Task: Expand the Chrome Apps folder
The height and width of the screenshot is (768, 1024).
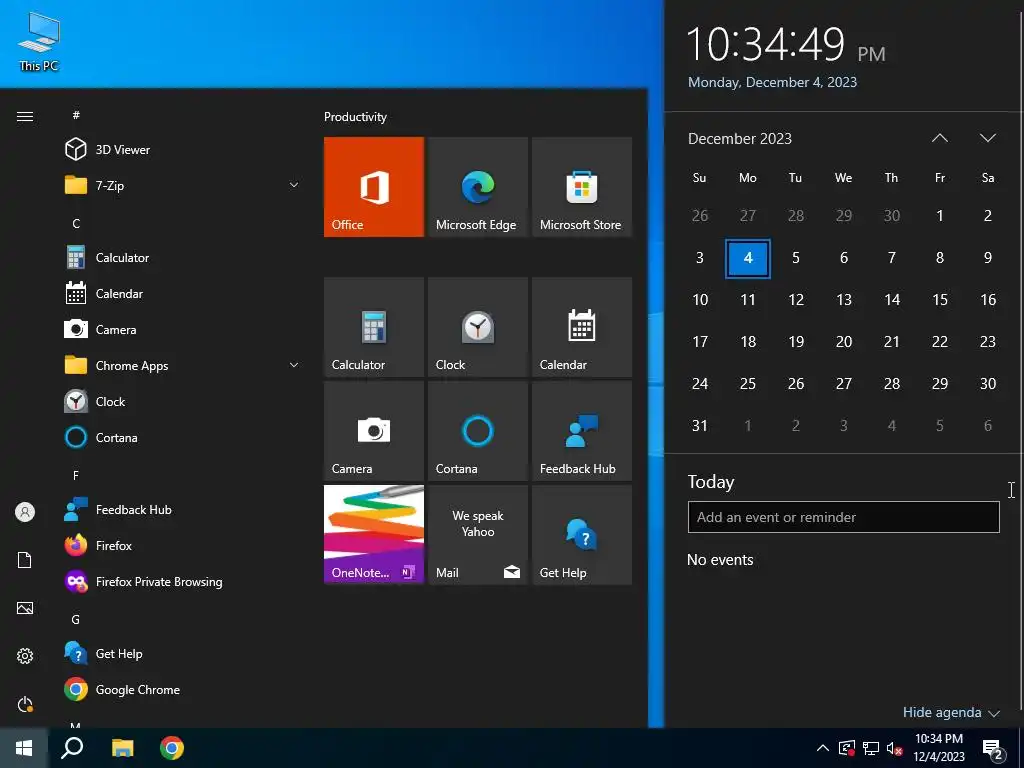Action: coord(183,366)
